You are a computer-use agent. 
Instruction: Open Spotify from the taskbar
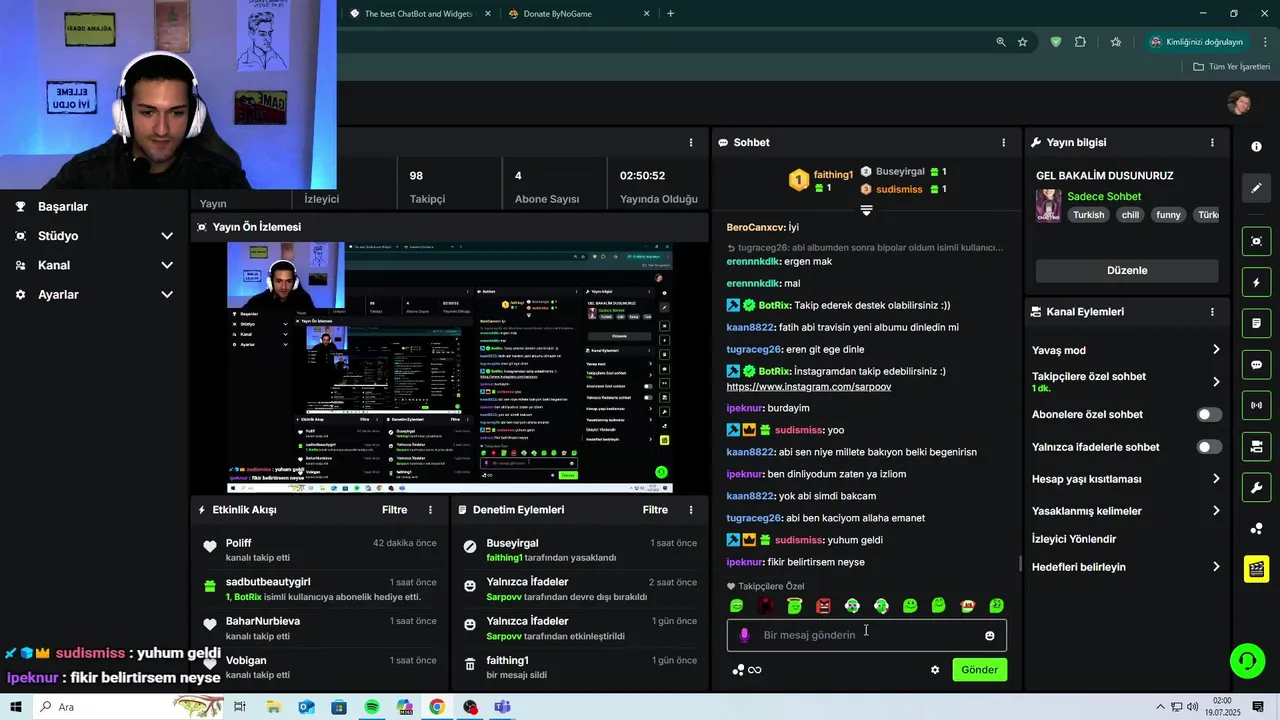click(372, 707)
